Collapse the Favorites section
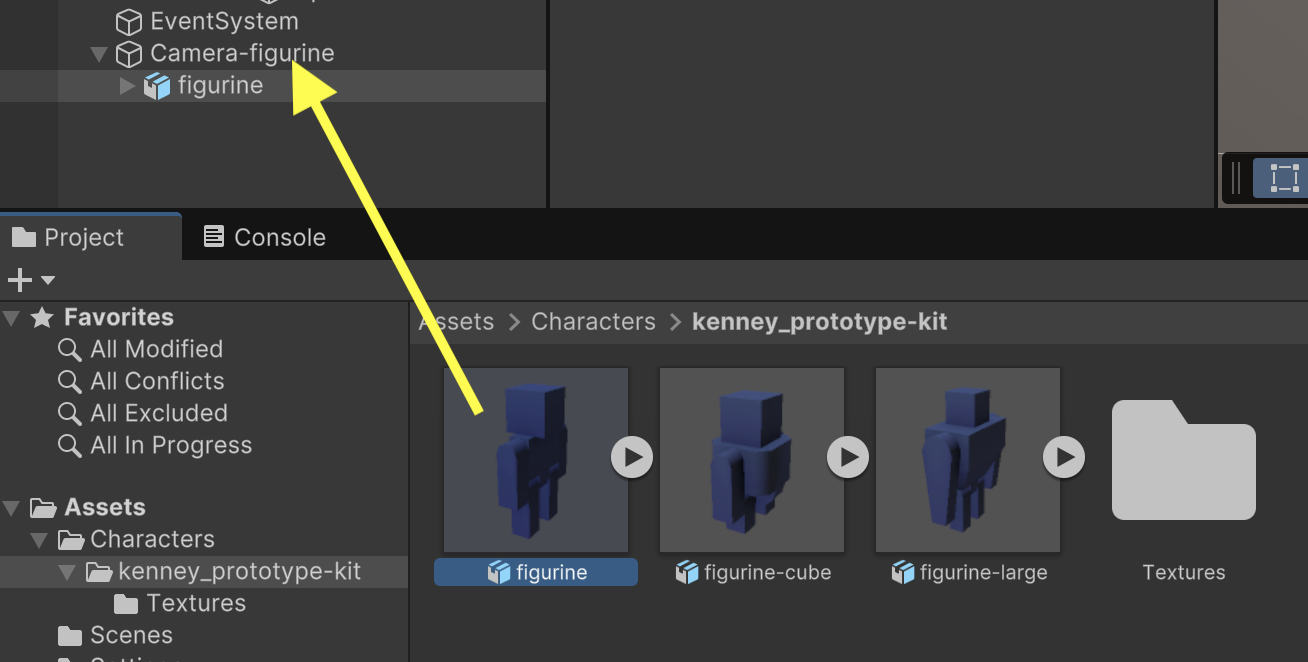The image size is (1308, 662). point(12,318)
